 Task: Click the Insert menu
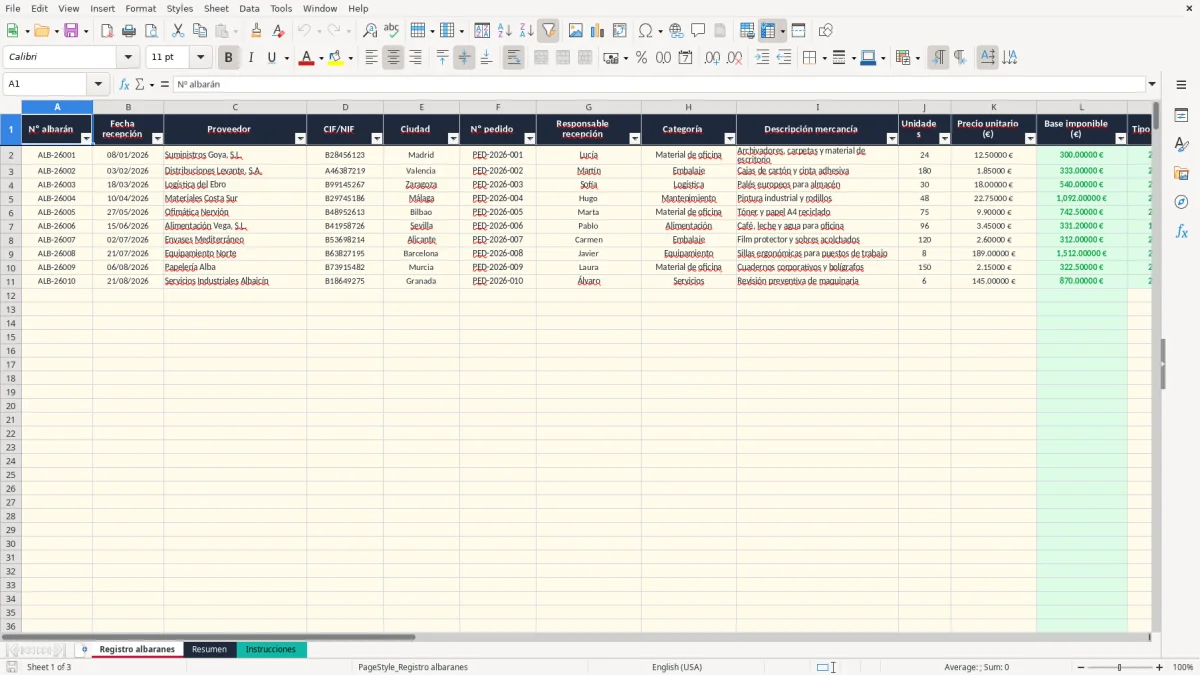pos(103,8)
